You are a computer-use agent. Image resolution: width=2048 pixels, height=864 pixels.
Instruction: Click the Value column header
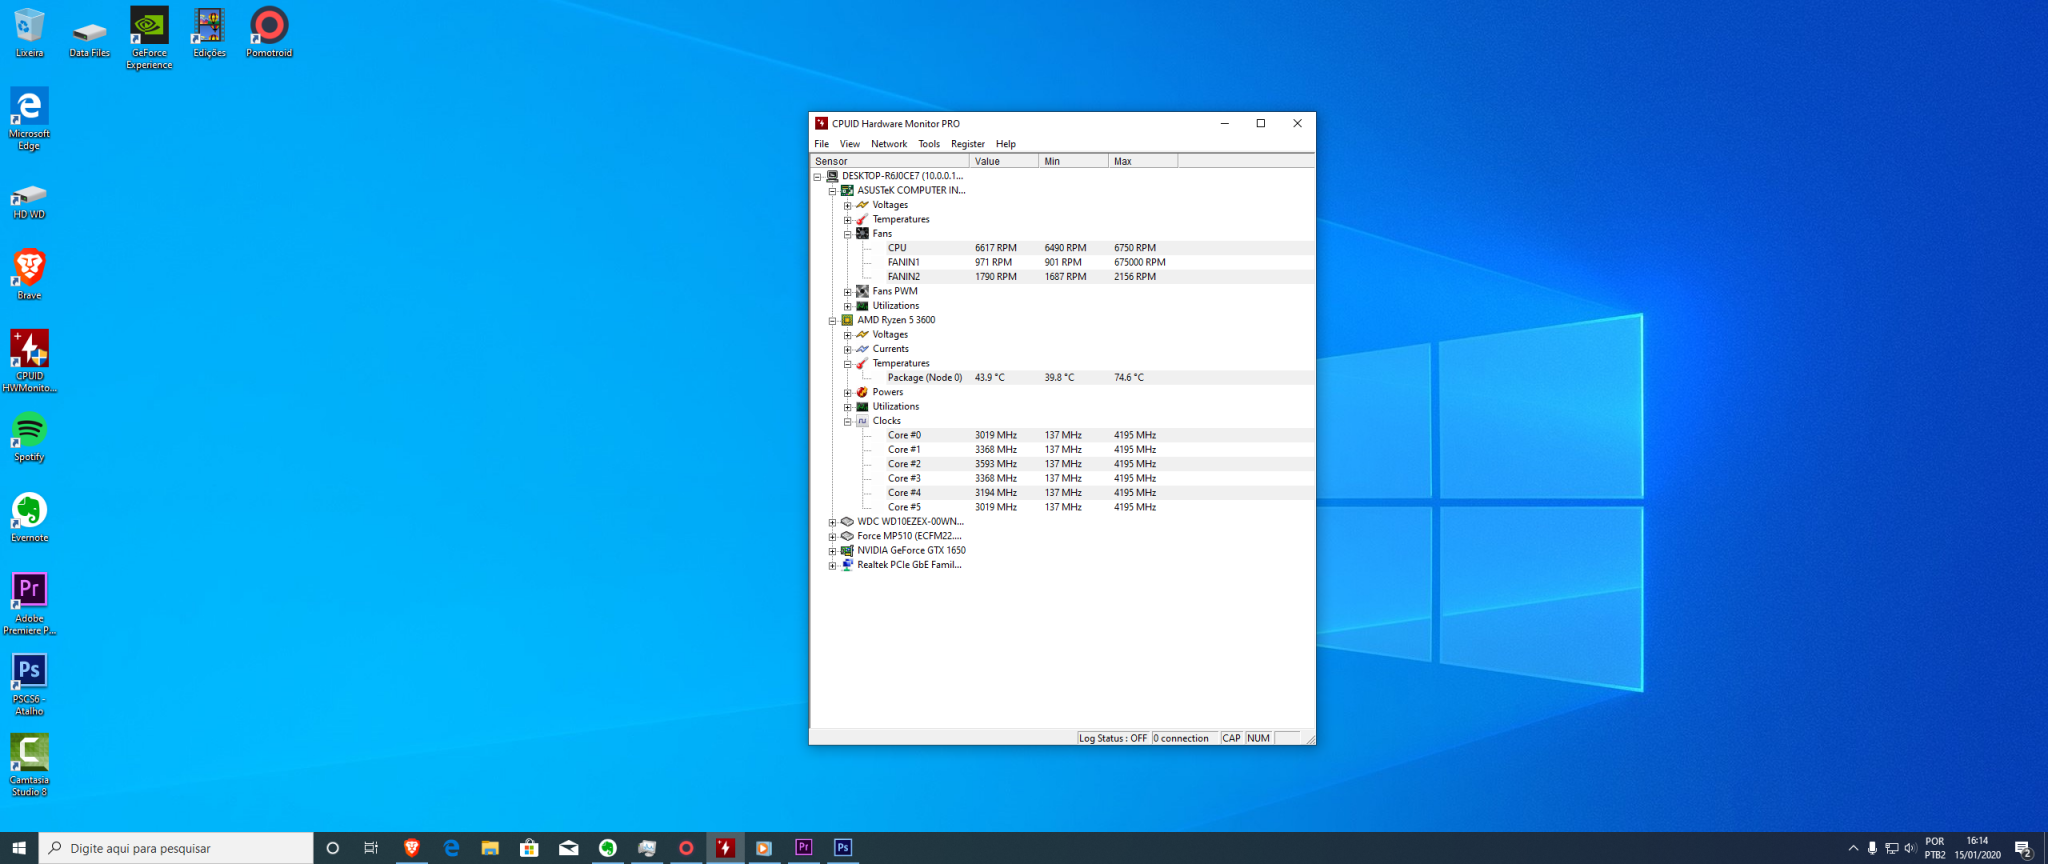(1004, 161)
